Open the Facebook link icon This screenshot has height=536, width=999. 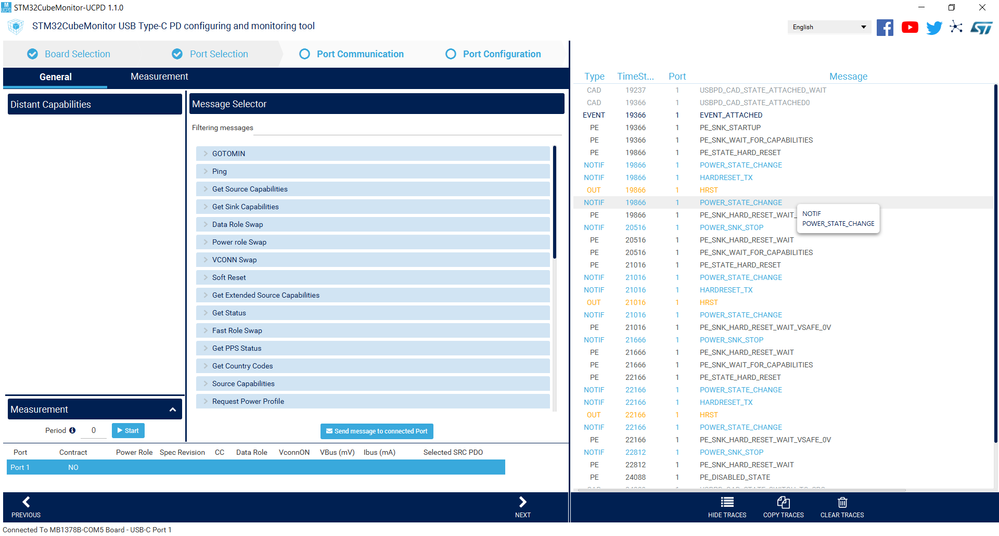884,27
